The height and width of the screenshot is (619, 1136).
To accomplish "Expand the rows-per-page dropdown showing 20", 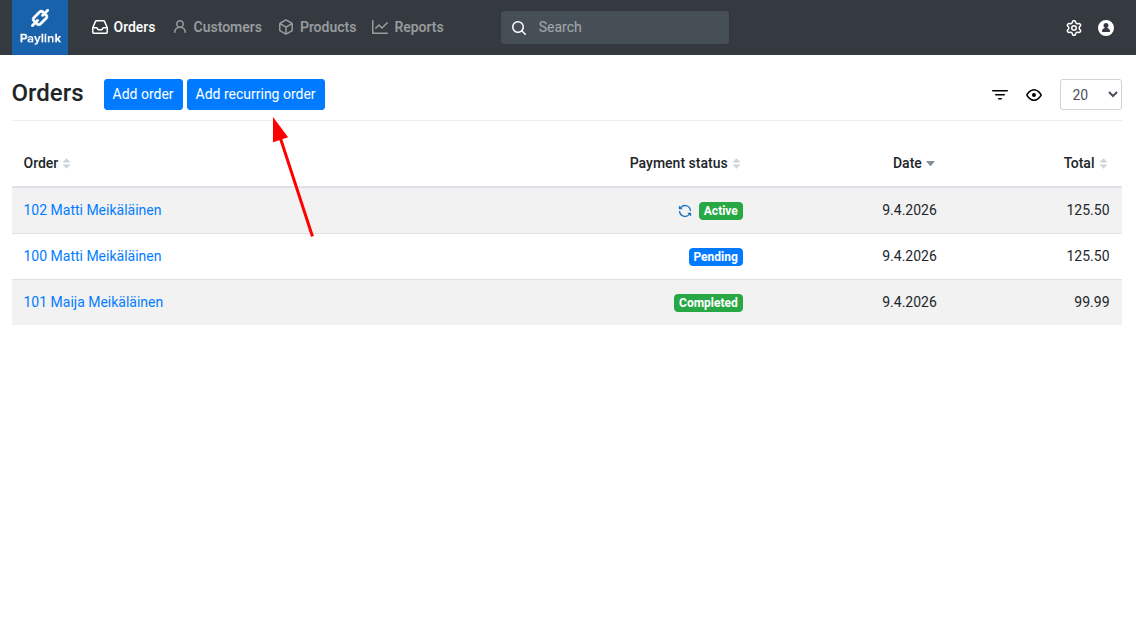I will 1090,95.
